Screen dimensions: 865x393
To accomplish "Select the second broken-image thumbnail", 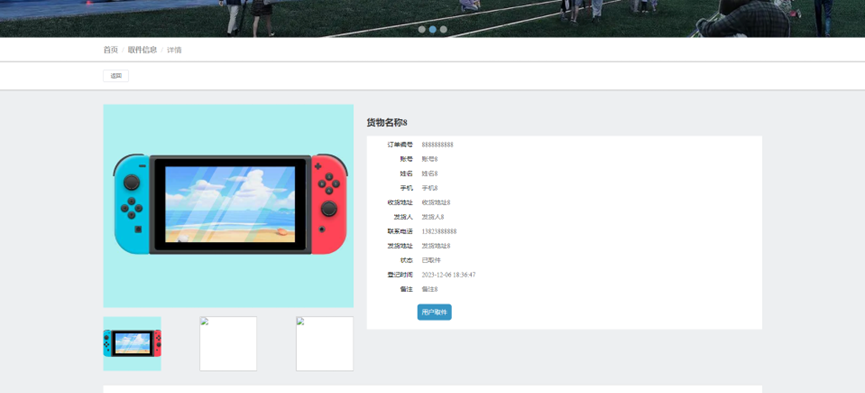I will pyautogui.click(x=228, y=343).
